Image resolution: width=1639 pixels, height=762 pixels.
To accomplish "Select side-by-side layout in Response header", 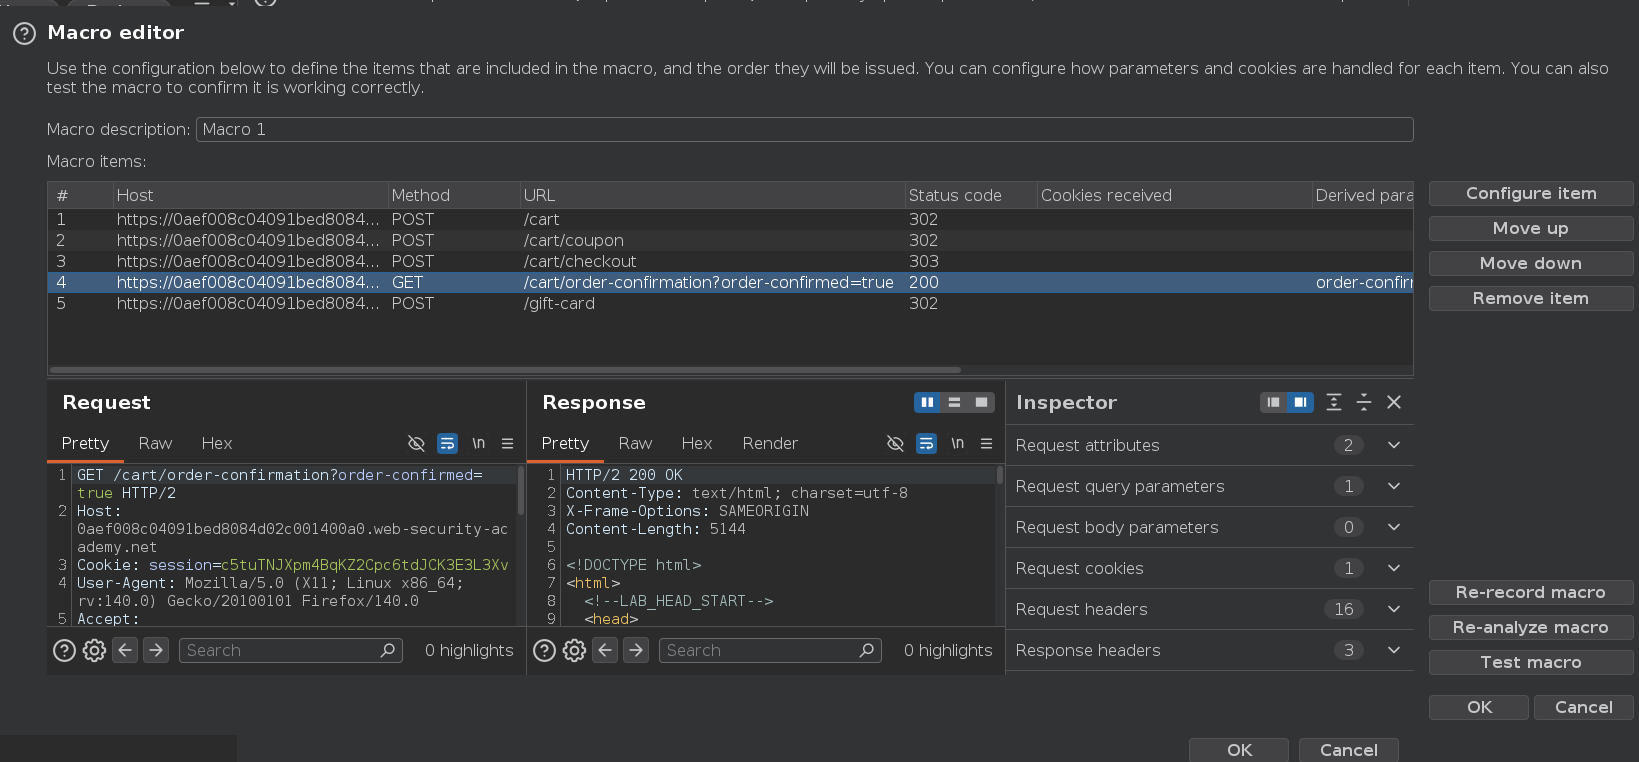I will (x=927, y=402).
